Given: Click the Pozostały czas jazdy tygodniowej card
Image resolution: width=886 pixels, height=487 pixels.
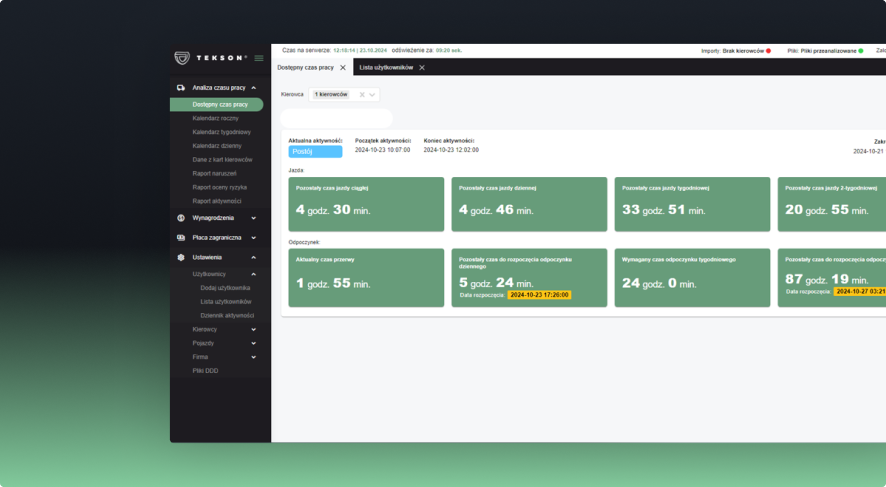Looking at the screenshot, I should point(692,204).
